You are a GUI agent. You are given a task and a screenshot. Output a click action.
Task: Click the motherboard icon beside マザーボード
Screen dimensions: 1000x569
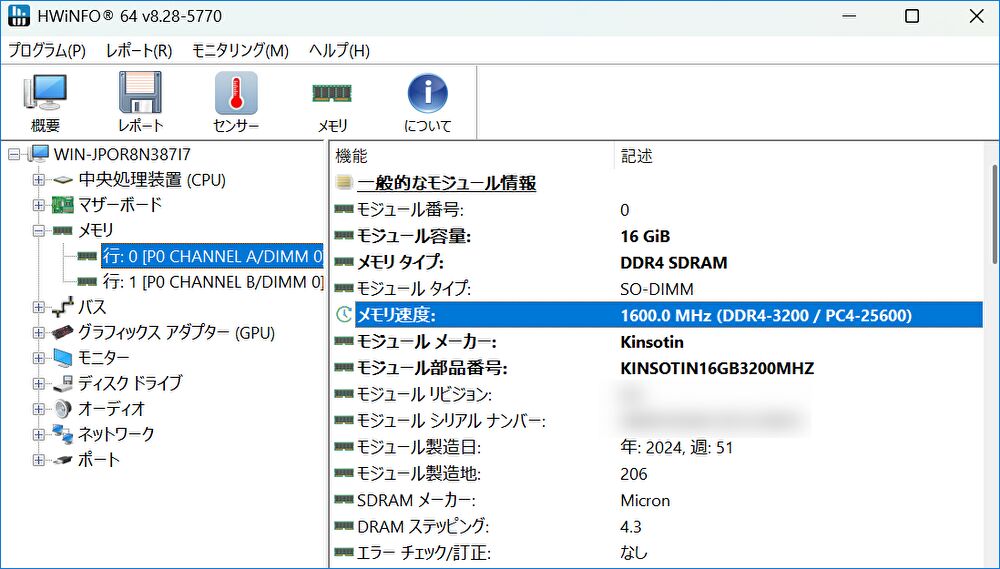point(62,205)
